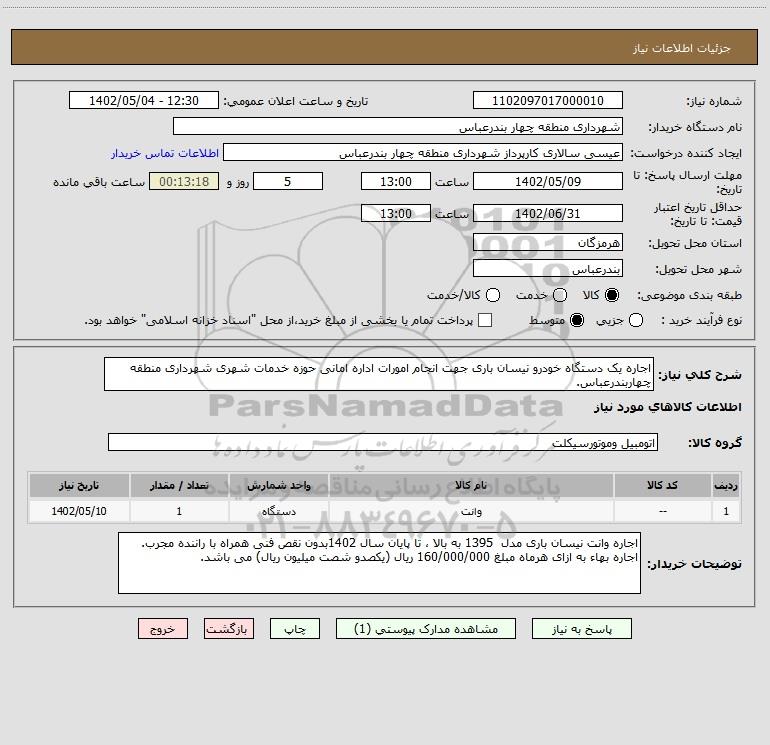Image resolution: width=770 pixels, height=745 pixels.
Task: Click the validity time field beside 1402/06/31
Action: tap(396, 213)
